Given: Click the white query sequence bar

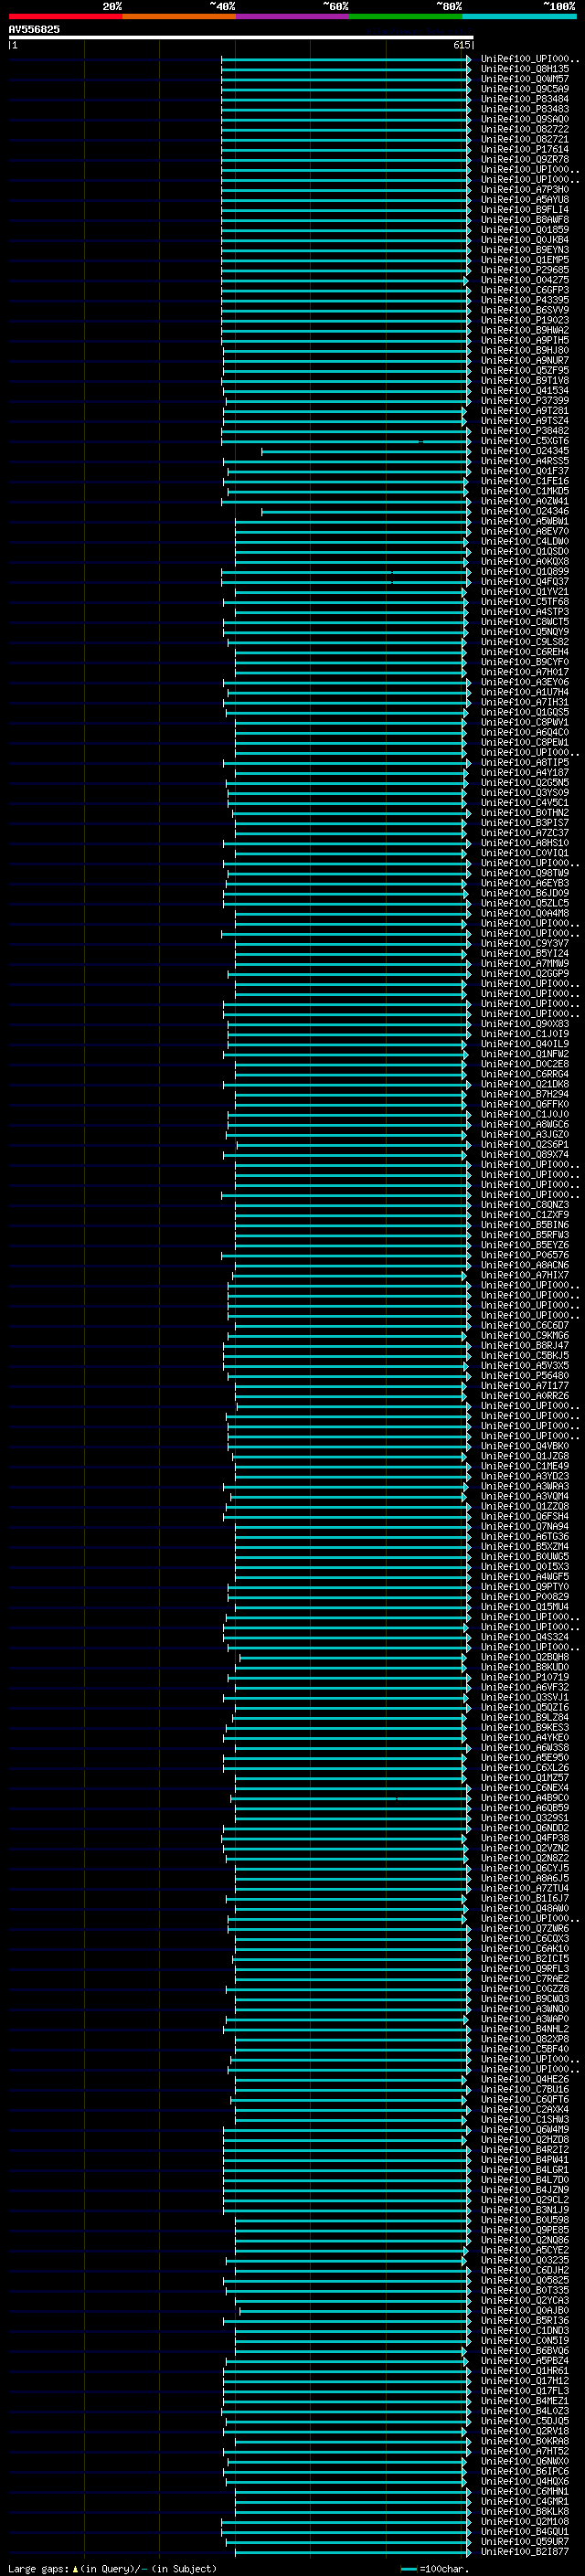Looking at the screenshot, I should coord(241,37).
